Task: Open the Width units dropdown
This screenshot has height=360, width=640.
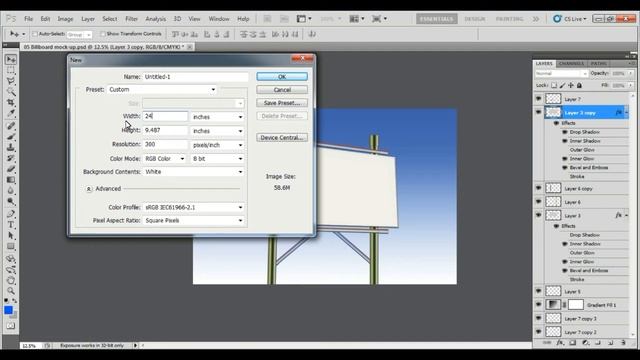Action: coord(218,117)
